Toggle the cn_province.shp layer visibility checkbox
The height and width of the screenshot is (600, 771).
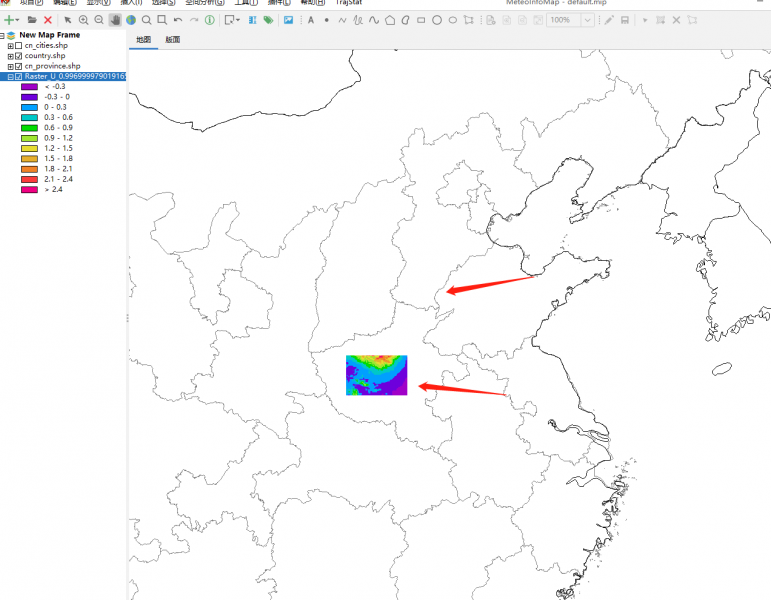pyautogui.click(x=19, y=66)
